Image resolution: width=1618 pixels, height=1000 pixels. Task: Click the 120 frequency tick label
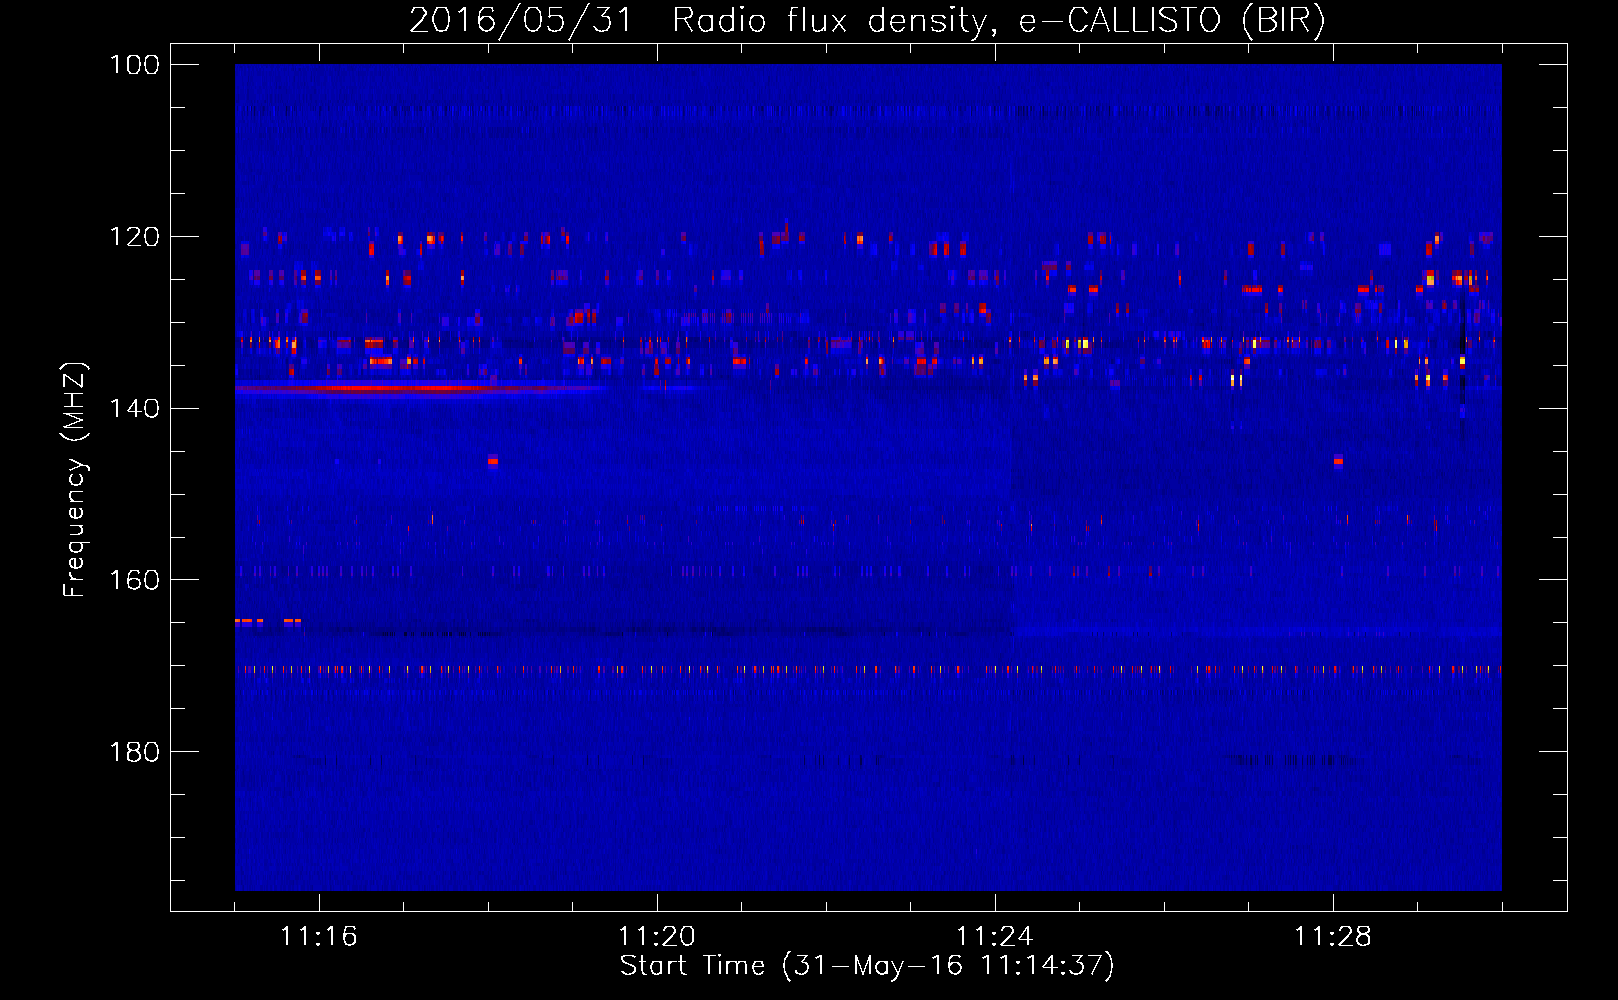[x=134, y=237]
